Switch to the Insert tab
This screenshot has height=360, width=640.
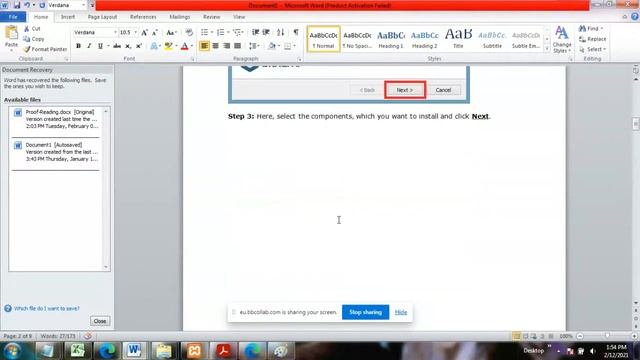click(68, 17)
